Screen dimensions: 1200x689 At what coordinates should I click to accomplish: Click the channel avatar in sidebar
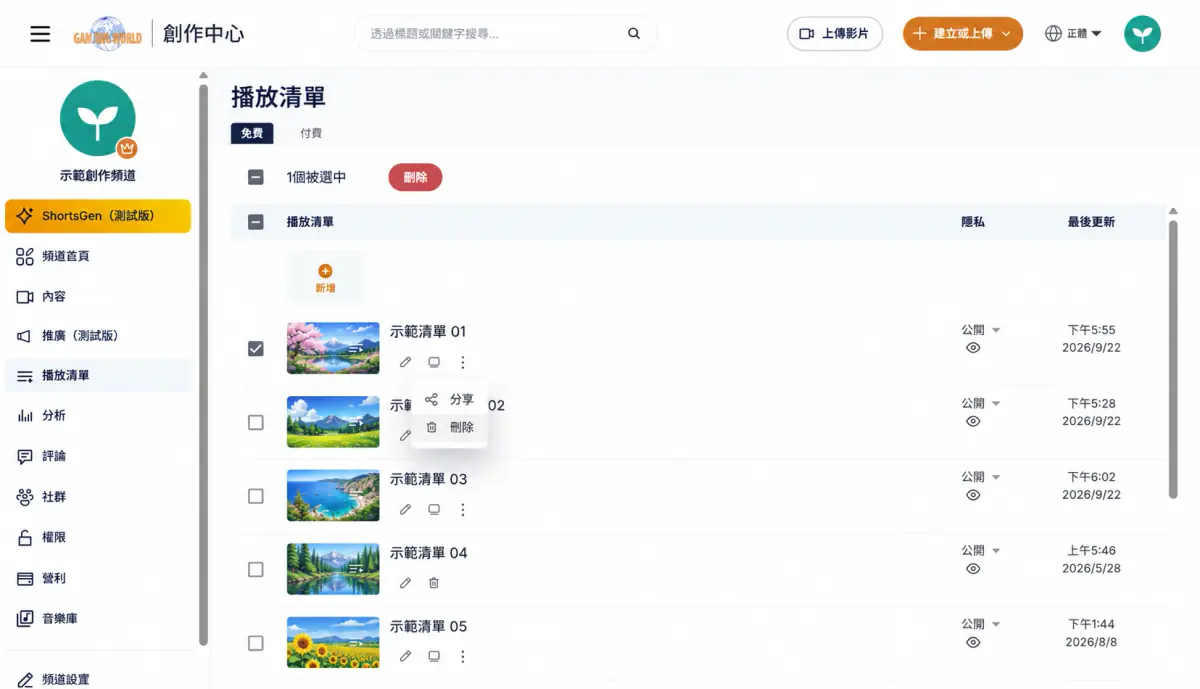click(98, 118)
